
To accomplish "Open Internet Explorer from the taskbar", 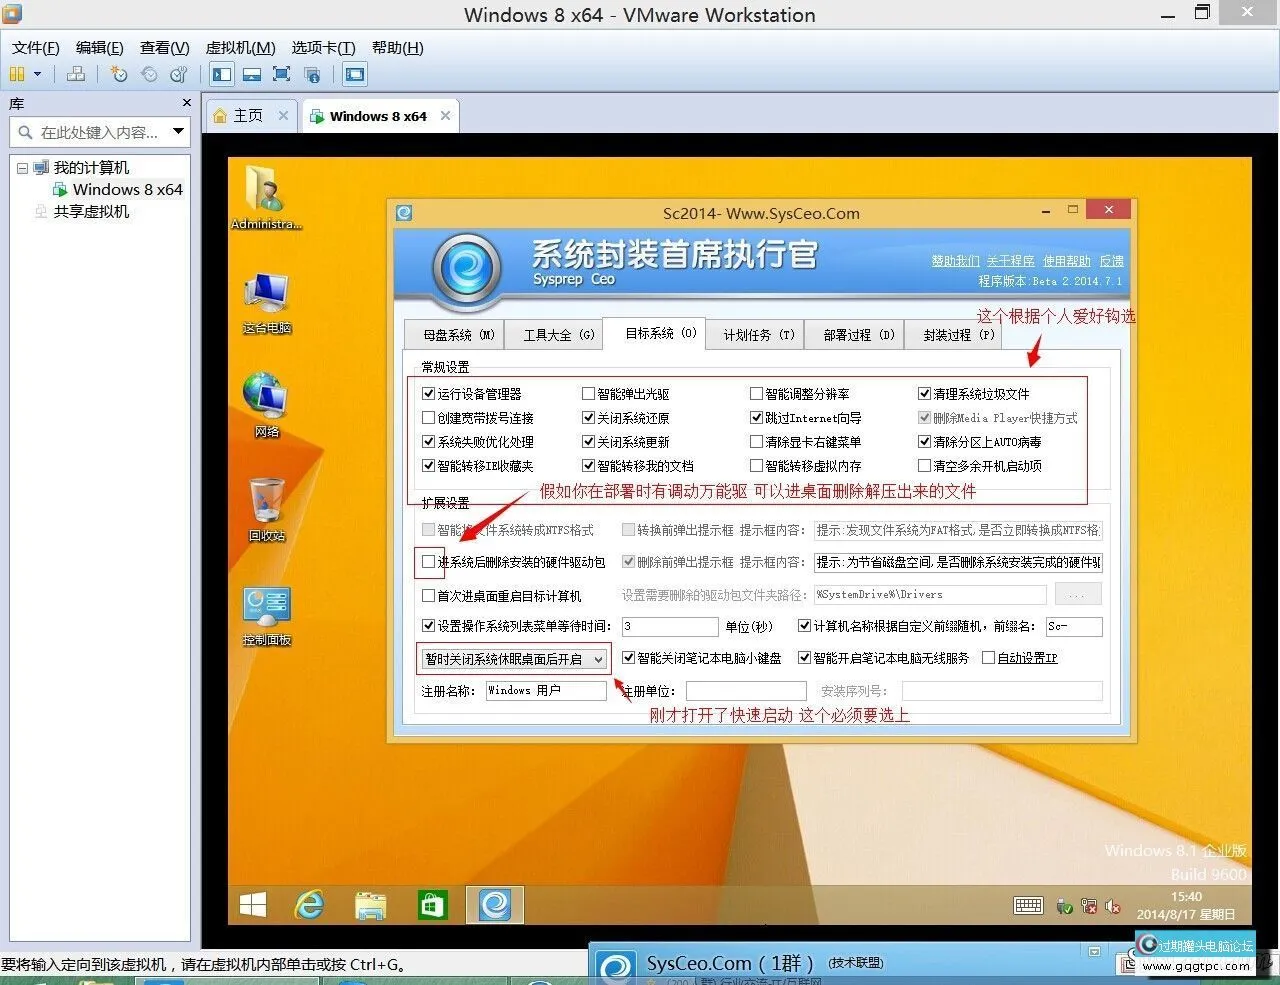I will coord(310,904).
